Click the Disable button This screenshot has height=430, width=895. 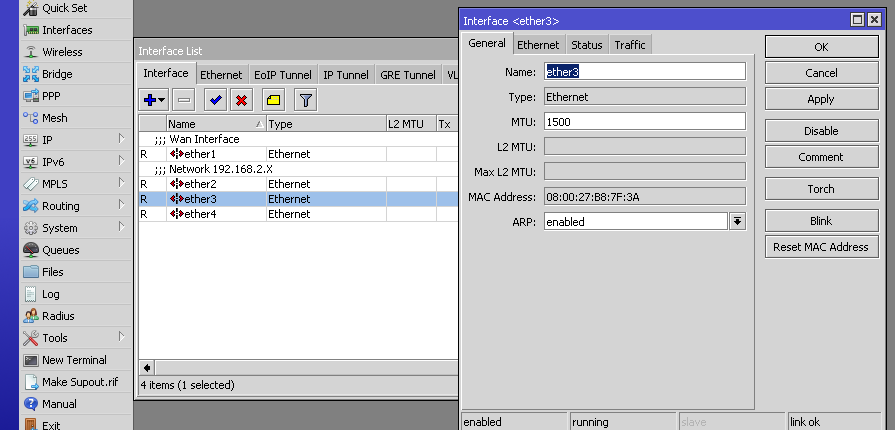[821, 131]
